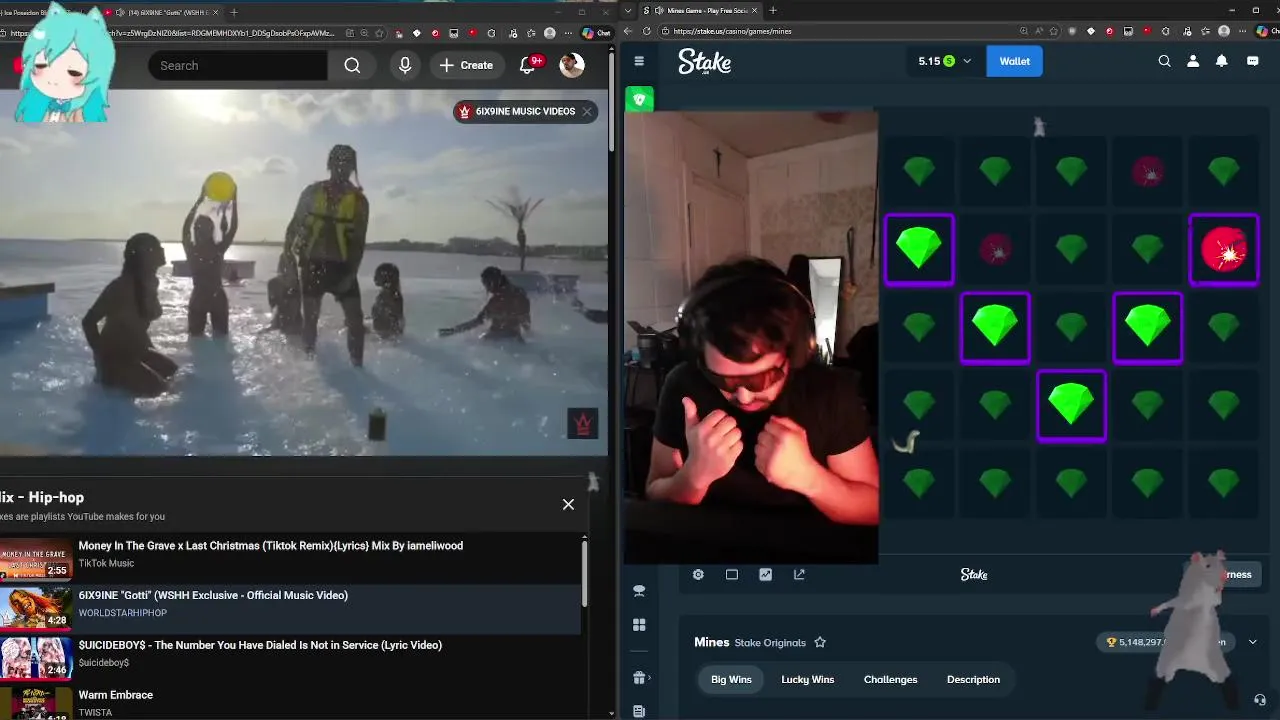Screen dimensions: 1280x720
Task: Click the stake.us/casino/games/mines address bar
Action: point(850,31)
